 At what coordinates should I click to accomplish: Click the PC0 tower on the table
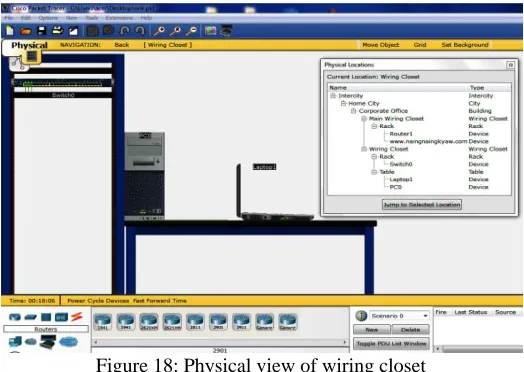tap(145, 176)
